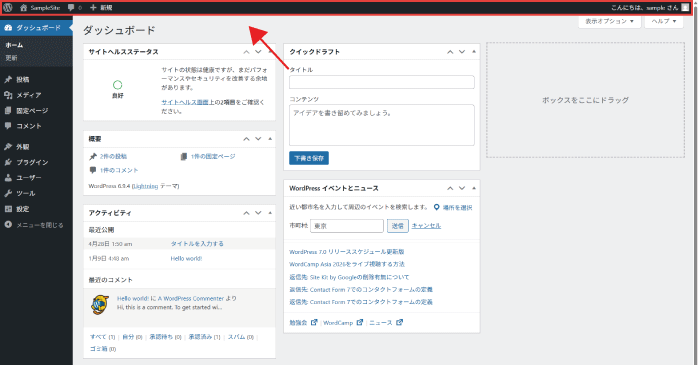The height and width of the screenshot is (365, 698).
Task: Open 勉強会 external link
Action: pos(303,323)
